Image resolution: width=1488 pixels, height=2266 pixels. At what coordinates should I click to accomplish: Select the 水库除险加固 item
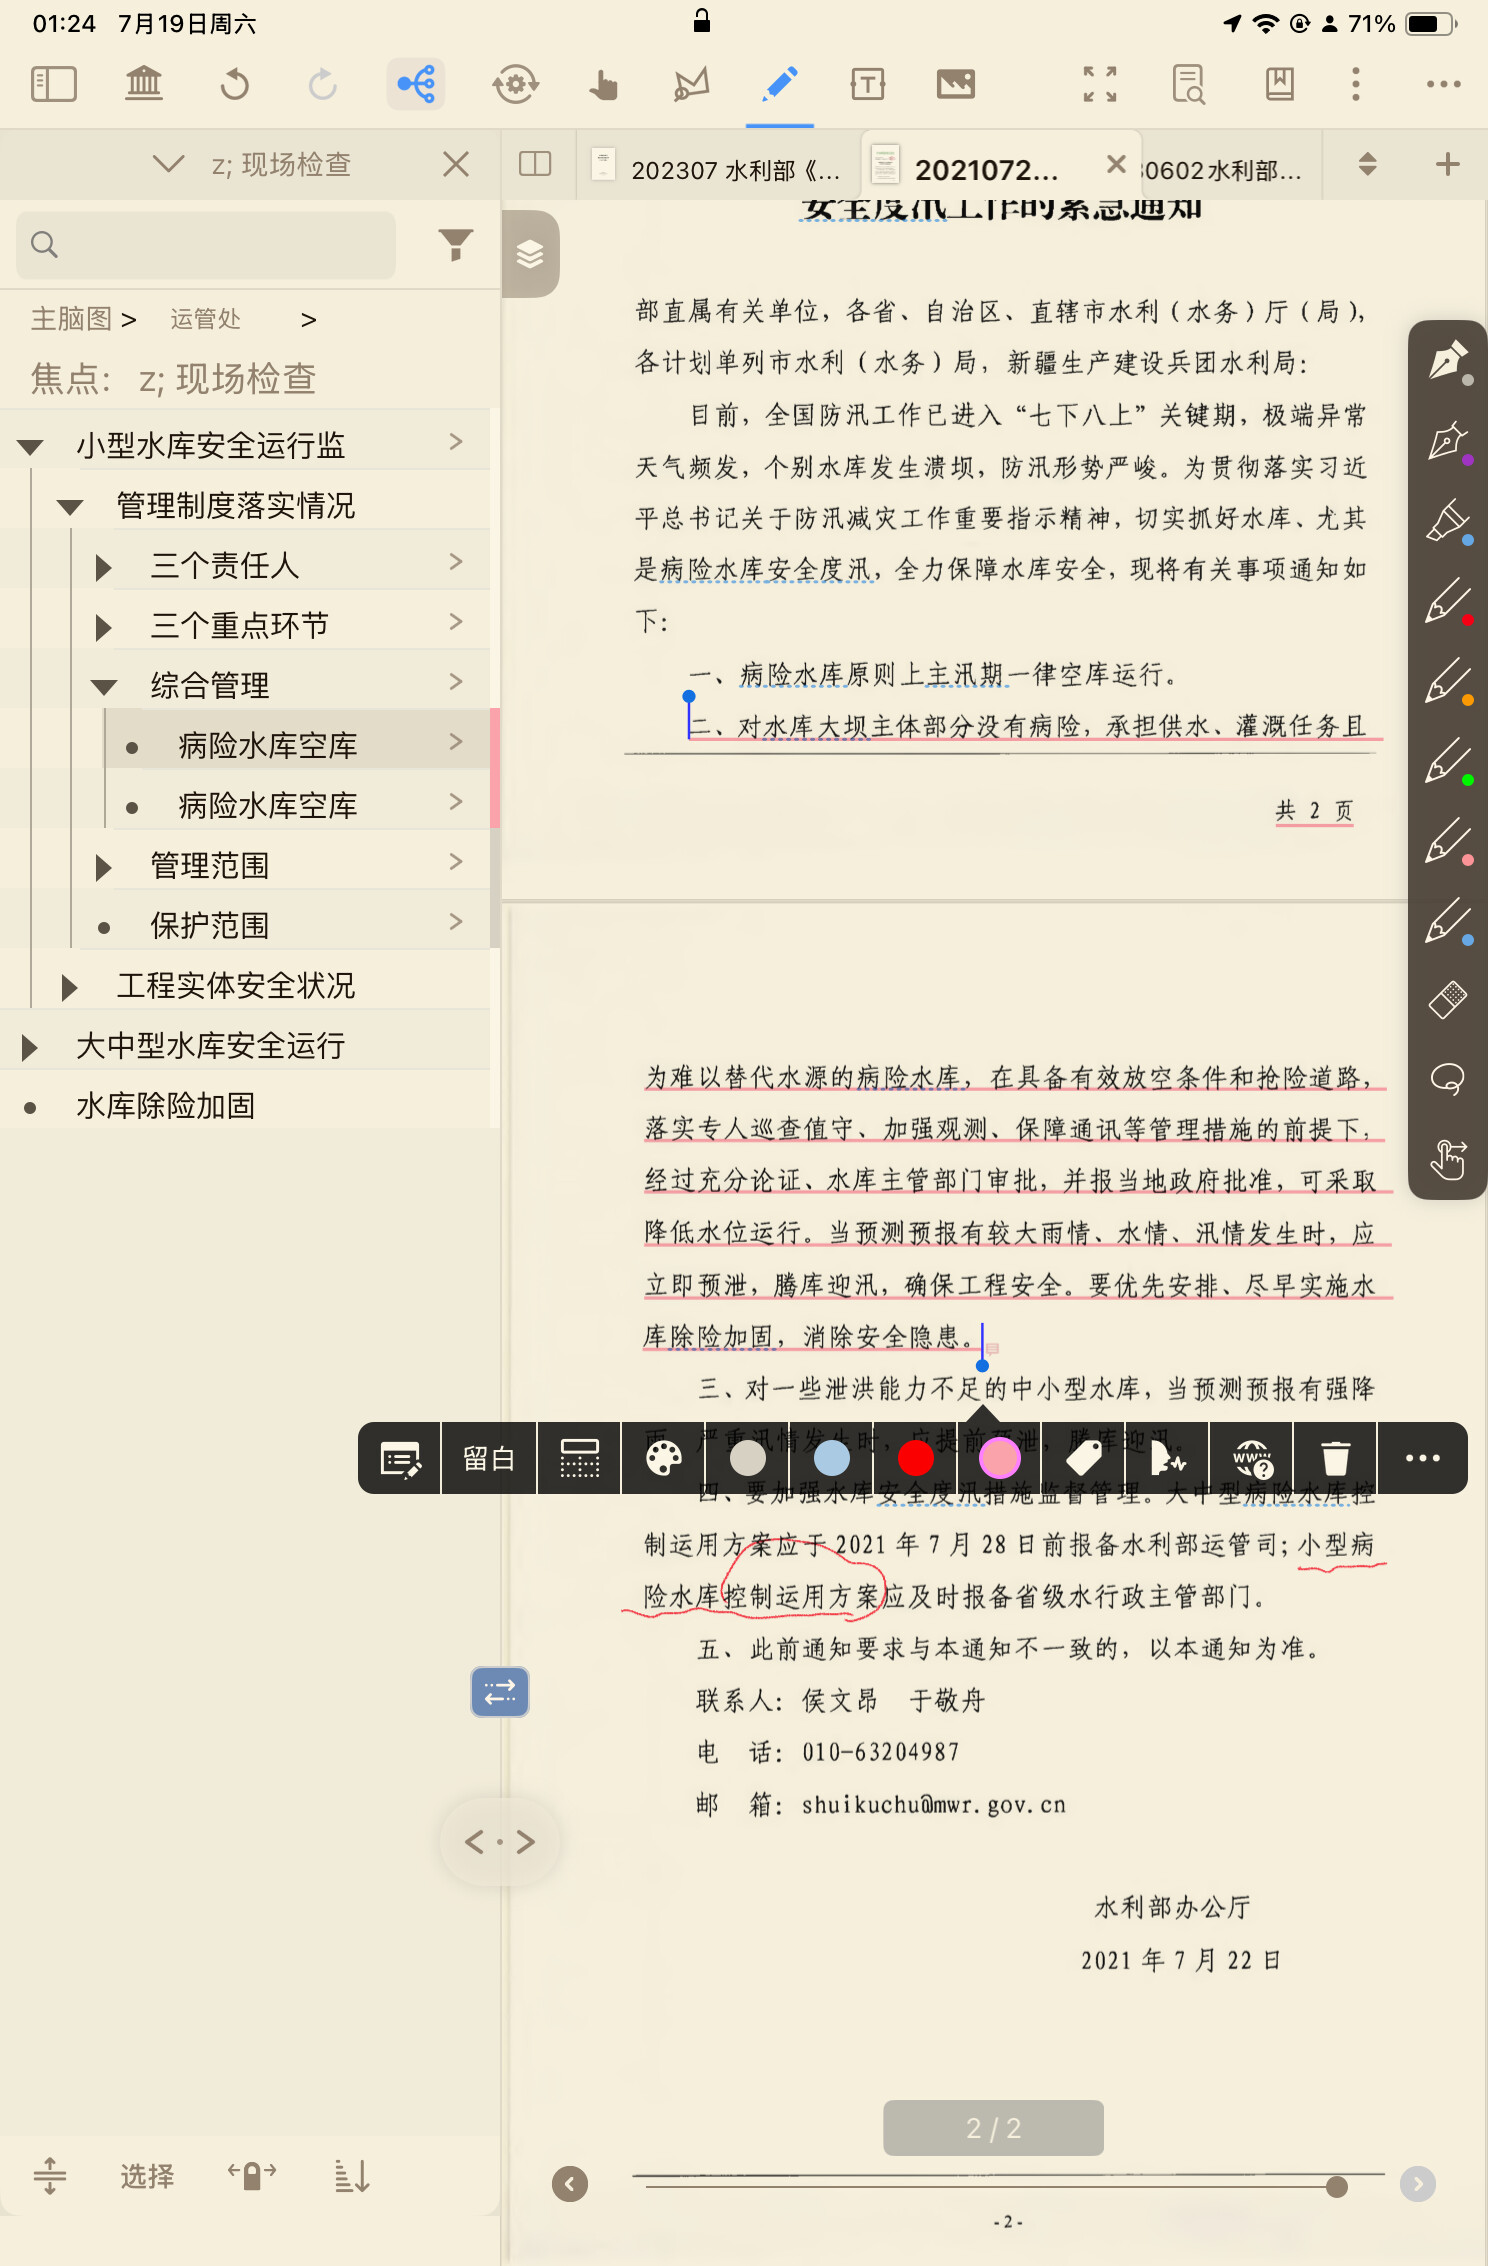tap(245, 1105)
